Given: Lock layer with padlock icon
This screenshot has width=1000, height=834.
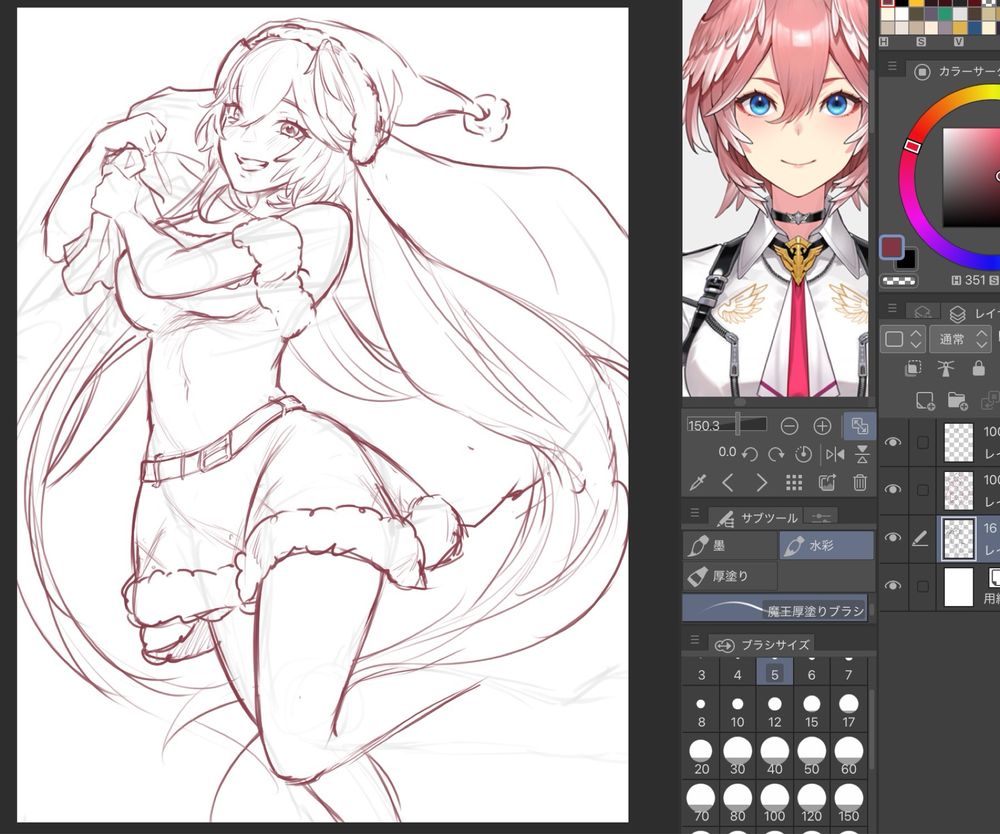Looking at the screenshot, I should tap(978, 368).
